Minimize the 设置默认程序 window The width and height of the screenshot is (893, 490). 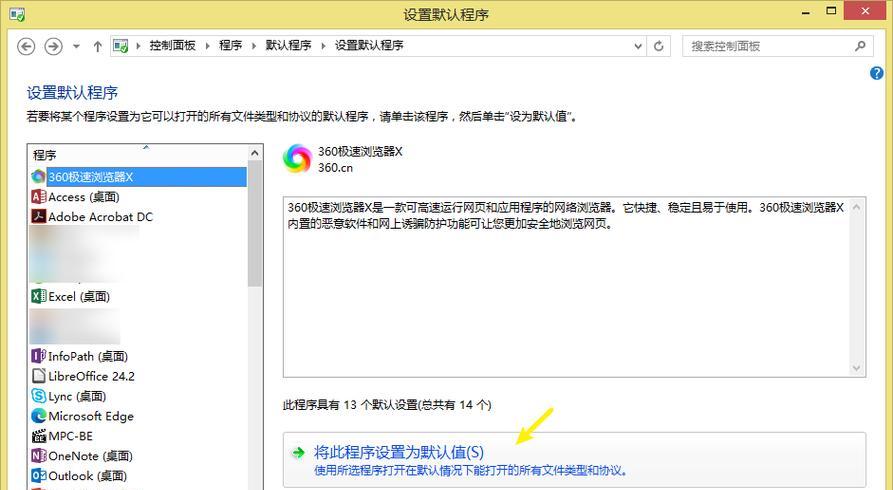tap(806, 12)
